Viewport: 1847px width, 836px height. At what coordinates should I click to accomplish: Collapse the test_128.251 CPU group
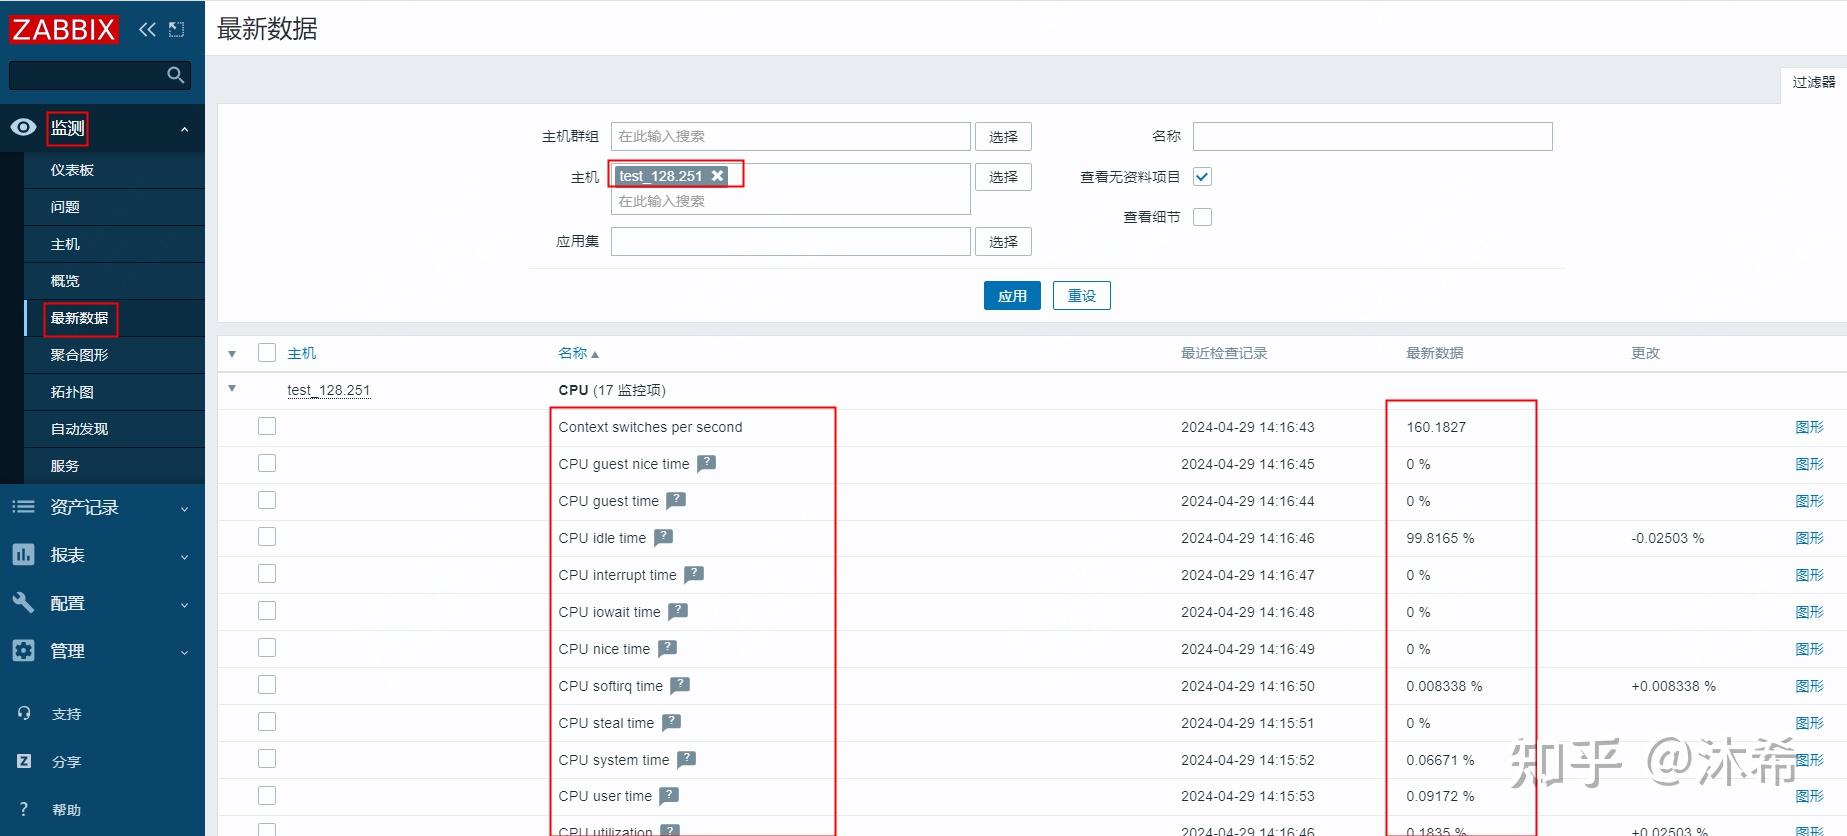(x=232, y=389)
